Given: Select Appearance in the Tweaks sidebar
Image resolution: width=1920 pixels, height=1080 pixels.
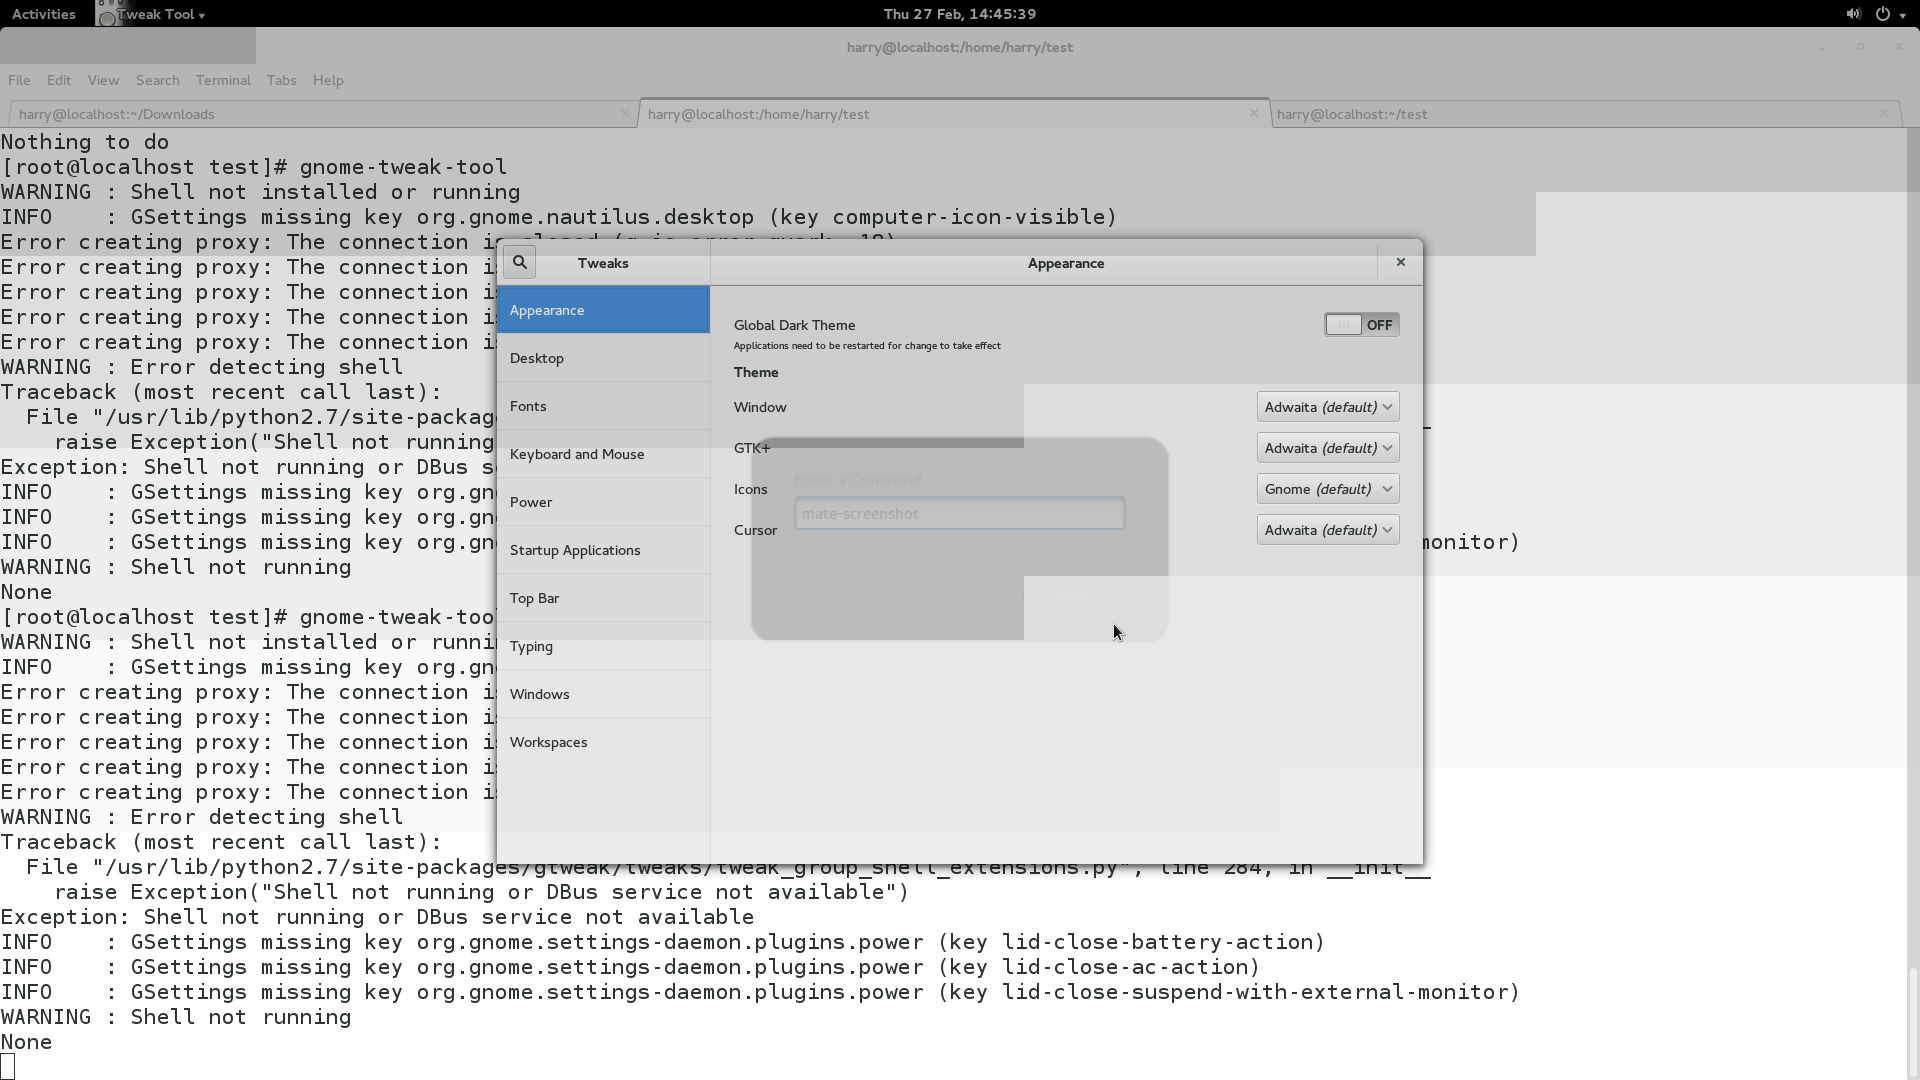Looking at the screenshot, I should pos(603,310).
